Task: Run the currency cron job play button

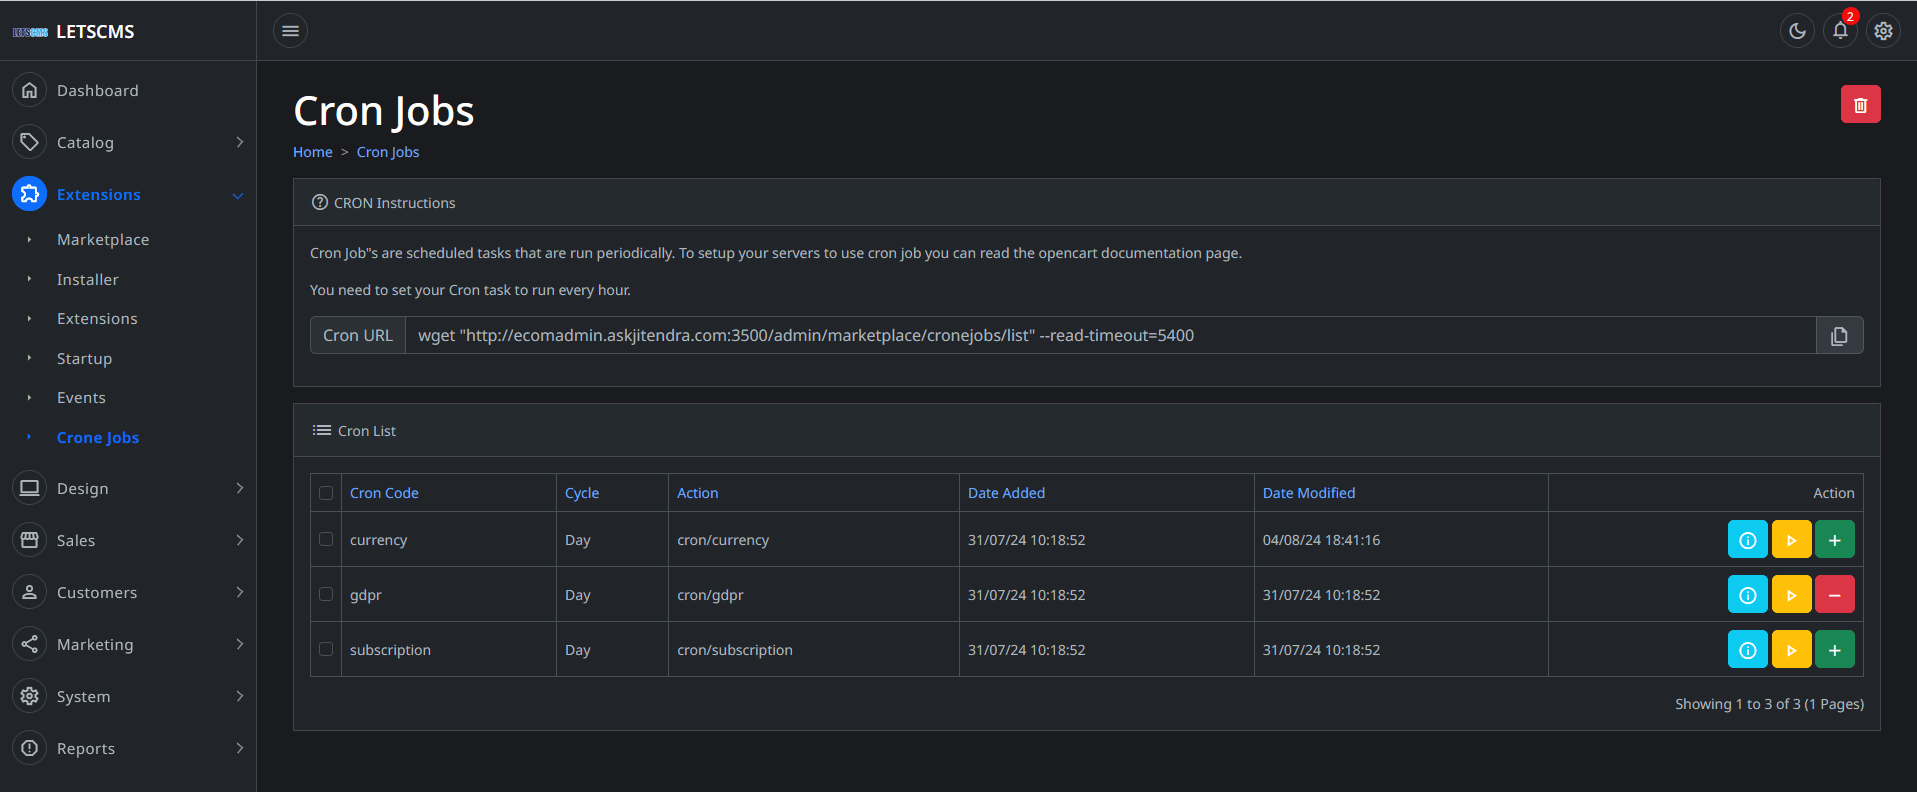Action: coord(1791,540)
